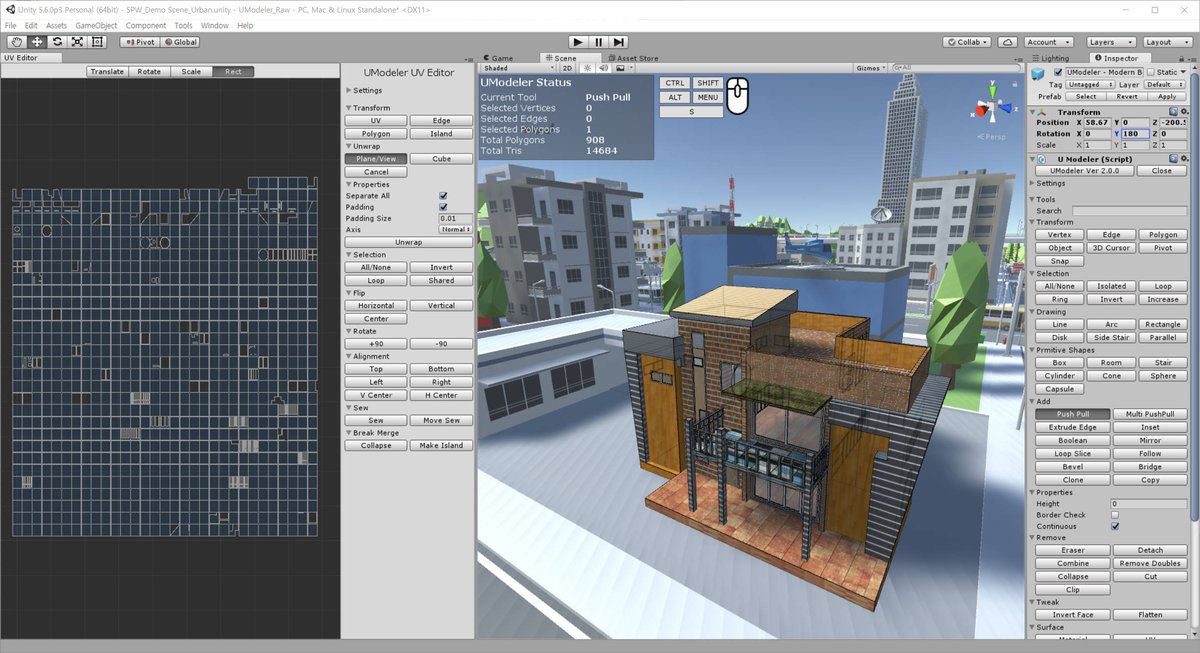Viewport: 1200px width, 653px height.
Task: Select the Hand tool in Unity toolbar
Action: point(16,42)
